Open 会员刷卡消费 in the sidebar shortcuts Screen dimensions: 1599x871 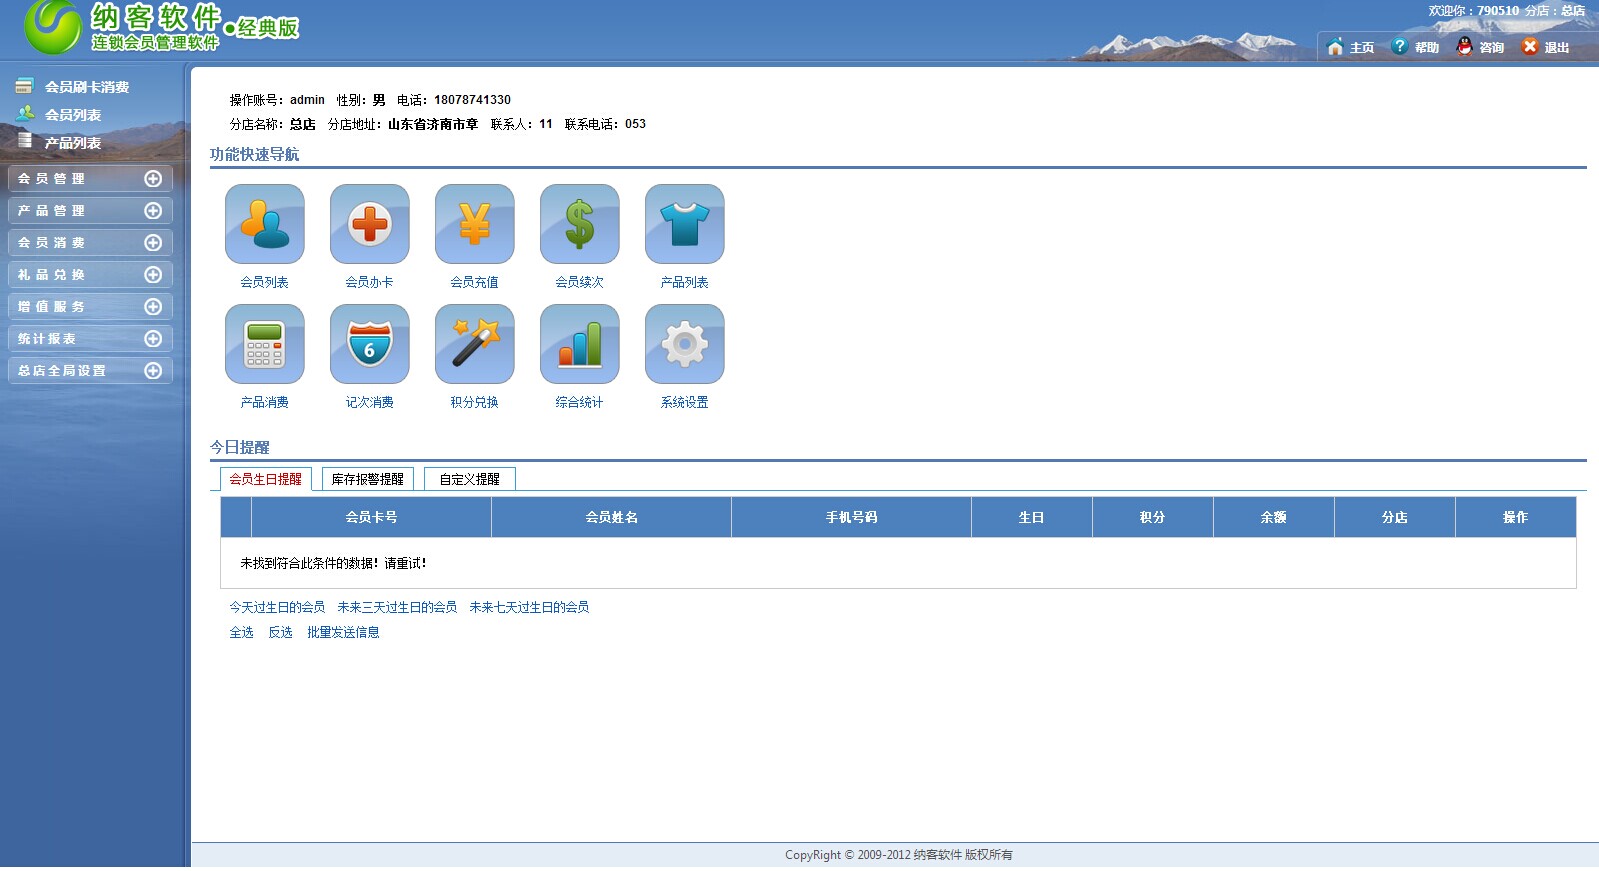86,87
